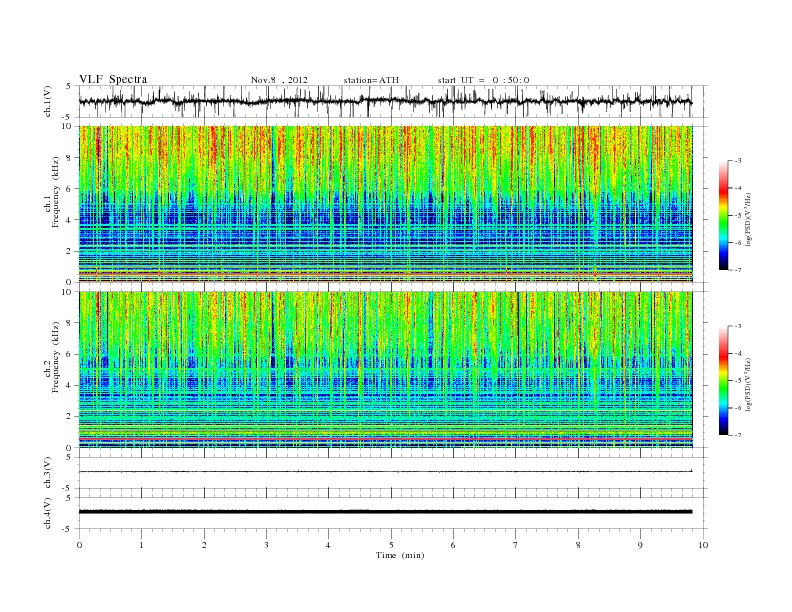
Task: Click the "ch.3(V)" axis label
Action: point(48,473)
